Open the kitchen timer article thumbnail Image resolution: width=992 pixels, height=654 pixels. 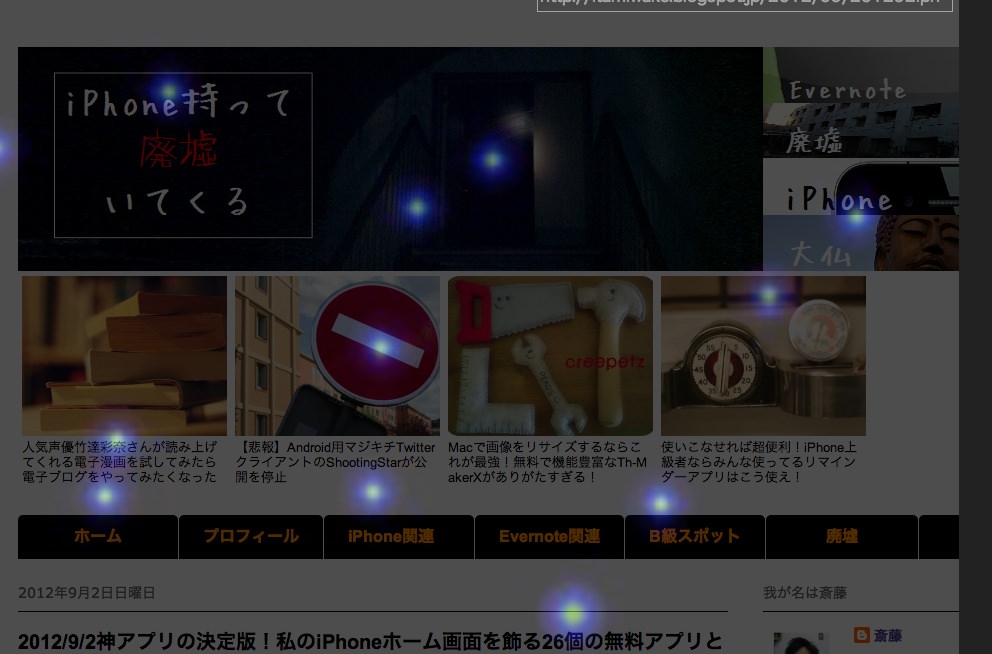pos(764,355)
